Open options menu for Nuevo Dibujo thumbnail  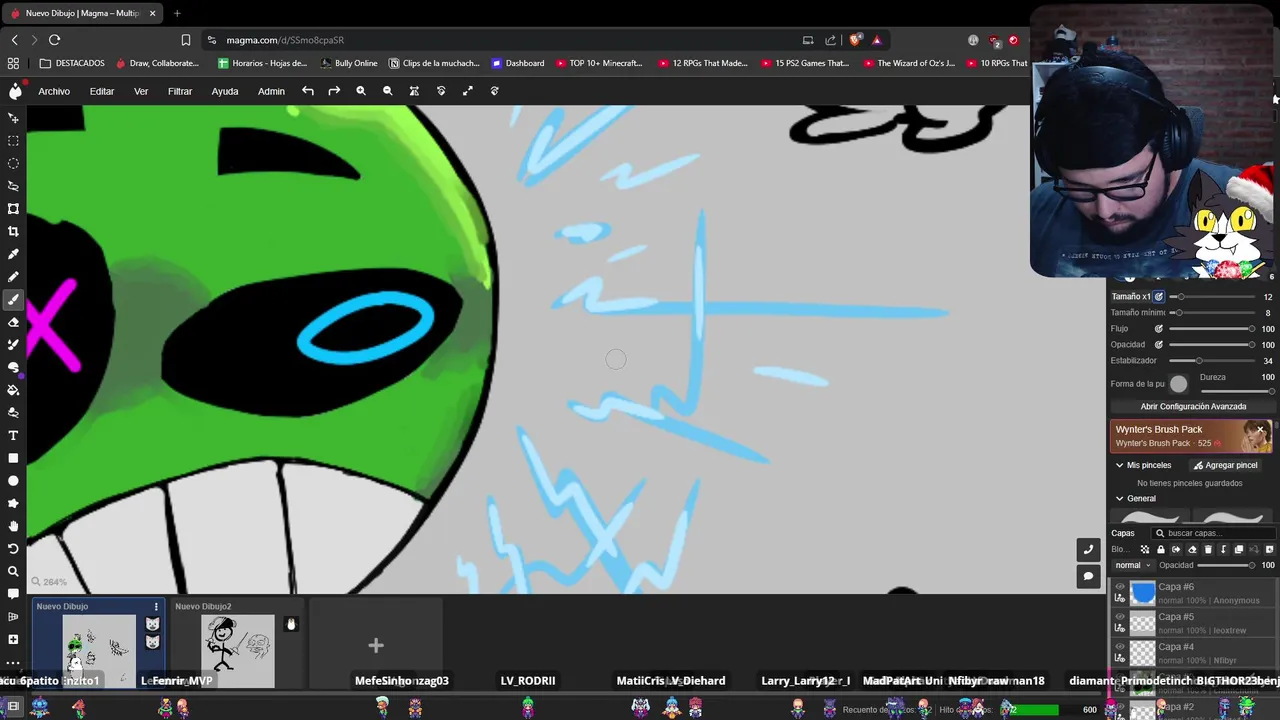tap(156, 607)
